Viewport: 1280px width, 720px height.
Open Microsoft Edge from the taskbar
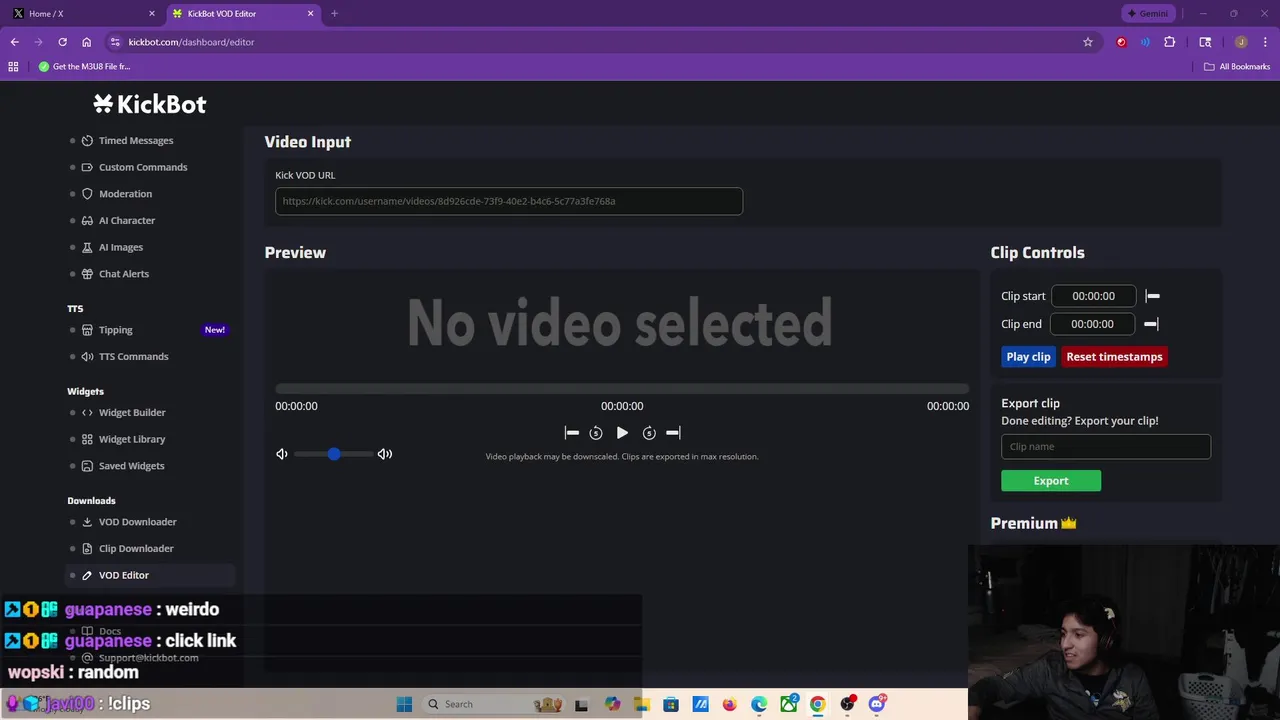[759, 704]
